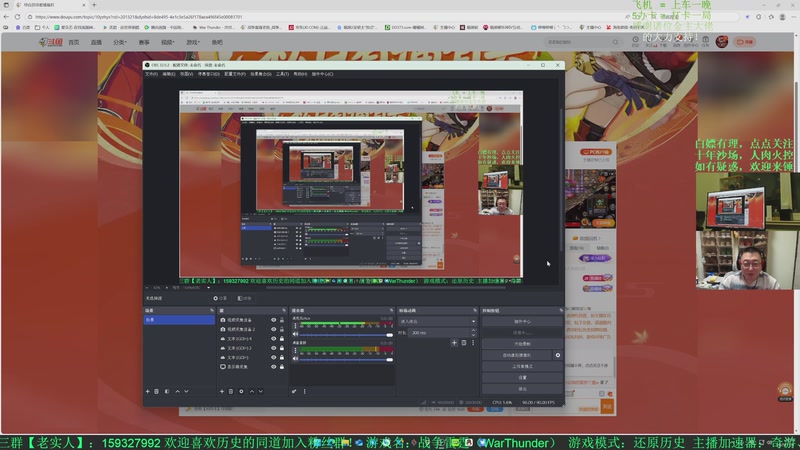
Task: Toggle lock on 文本 (GDI+) source
Action: tap(282, 357)
